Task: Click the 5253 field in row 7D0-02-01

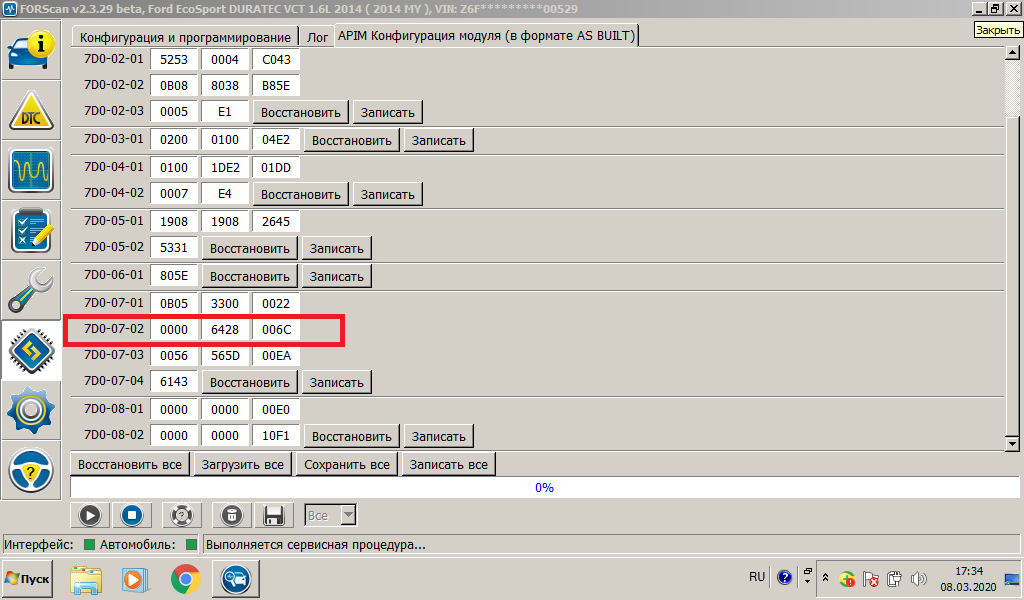Action: pos(174,59)
